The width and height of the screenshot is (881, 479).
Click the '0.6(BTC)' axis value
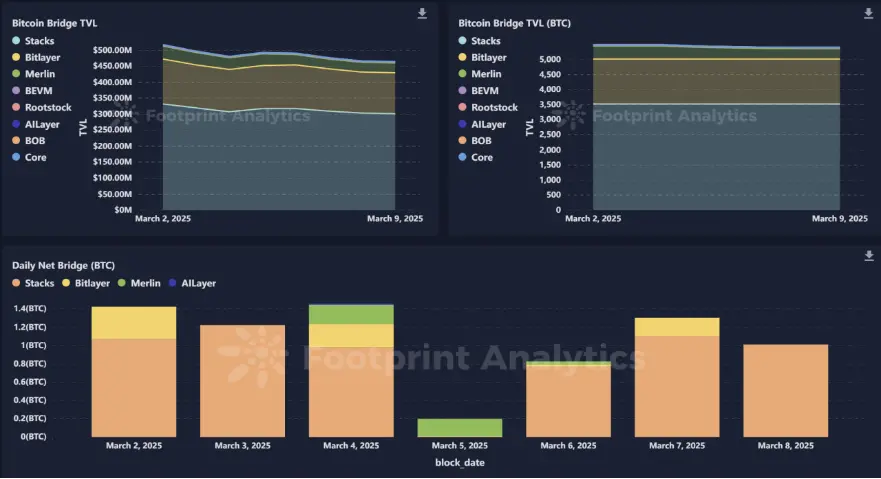click(x=30, y=382)
